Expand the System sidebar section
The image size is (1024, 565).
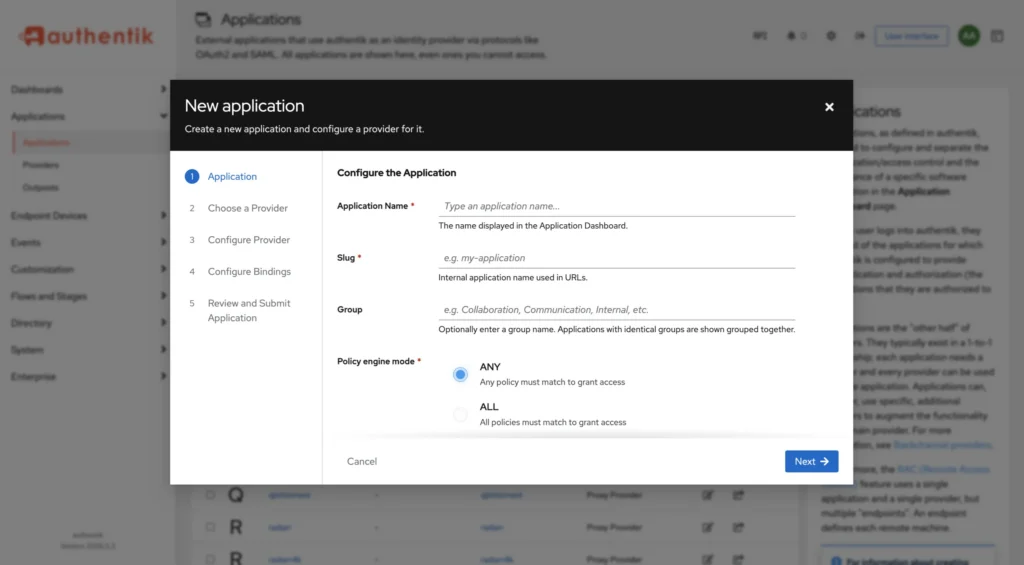88,349
